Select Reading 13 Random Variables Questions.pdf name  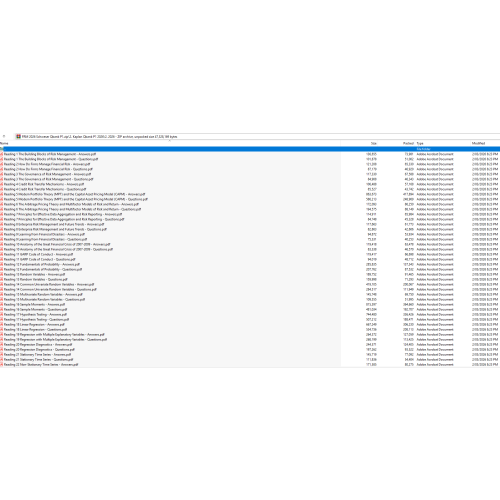click(x=36, y=279)
